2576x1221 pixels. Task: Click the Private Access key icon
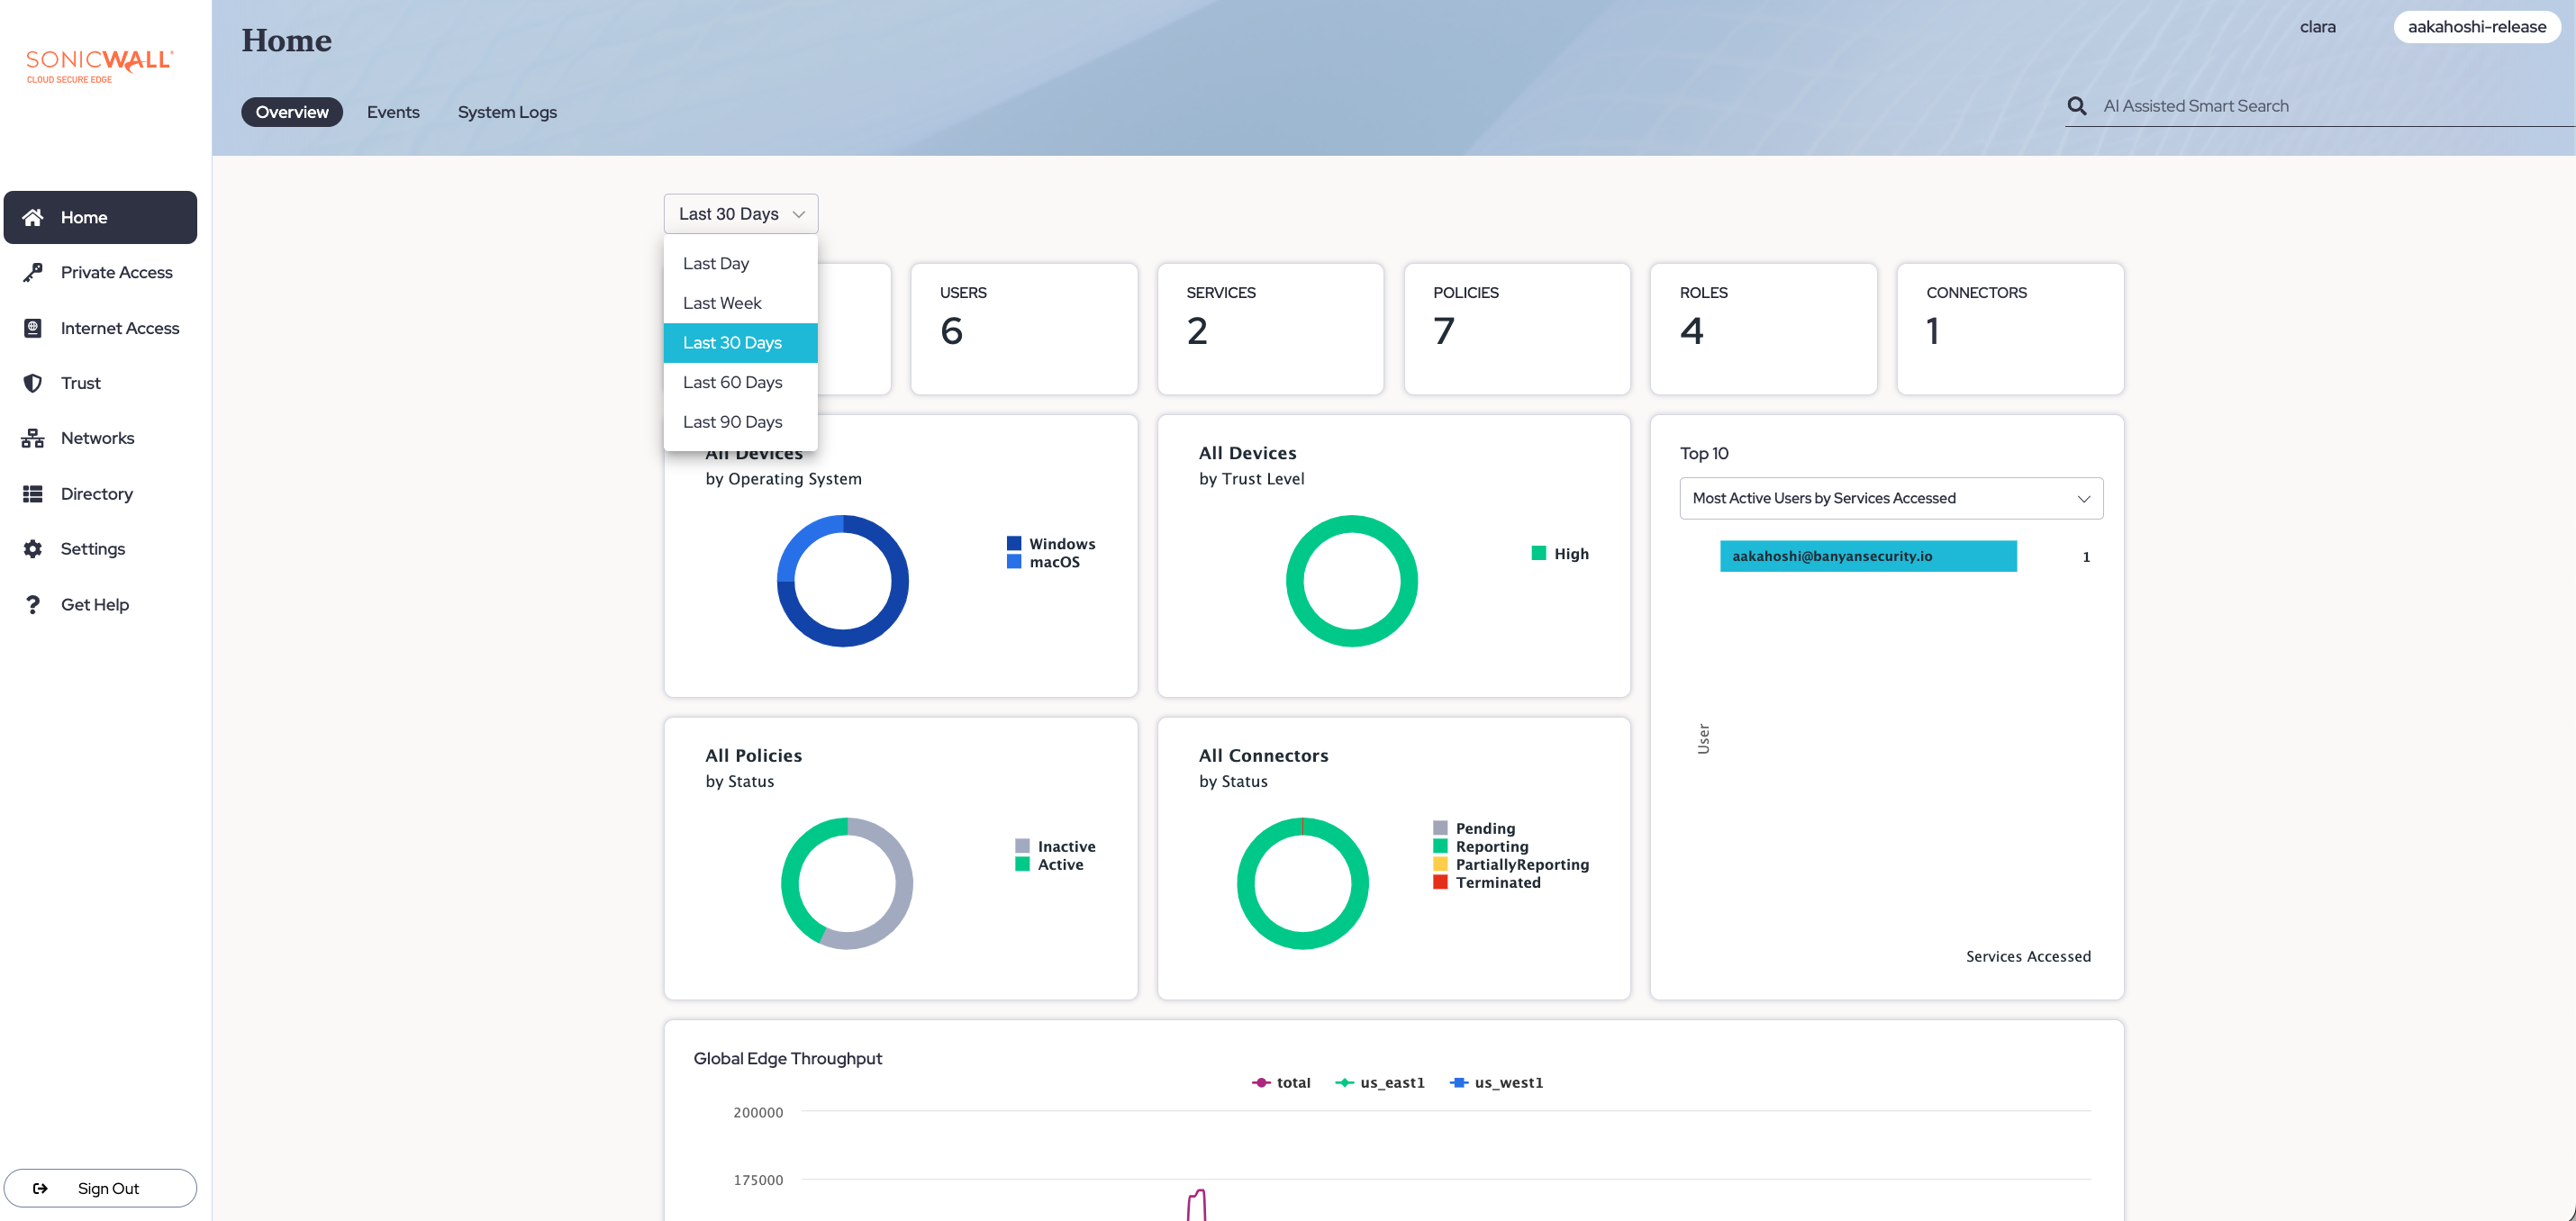pos(33,272)
